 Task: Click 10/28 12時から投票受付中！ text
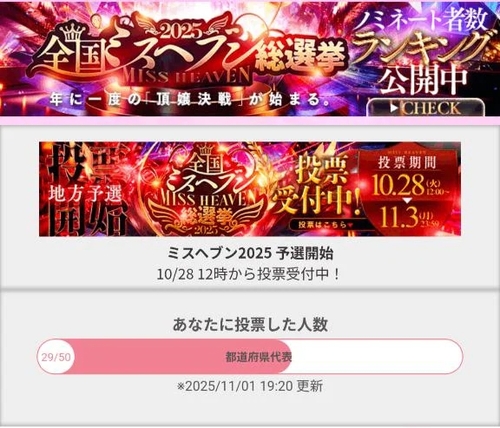[248, 275]
